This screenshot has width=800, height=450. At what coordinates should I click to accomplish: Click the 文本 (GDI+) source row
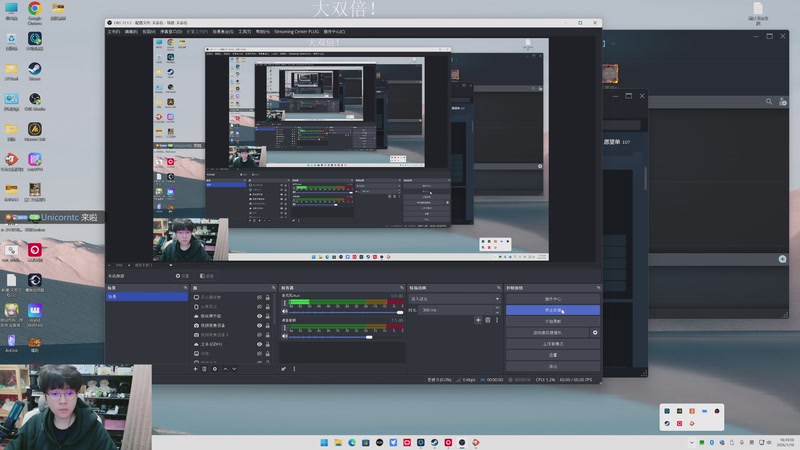(x=232, y=344)
